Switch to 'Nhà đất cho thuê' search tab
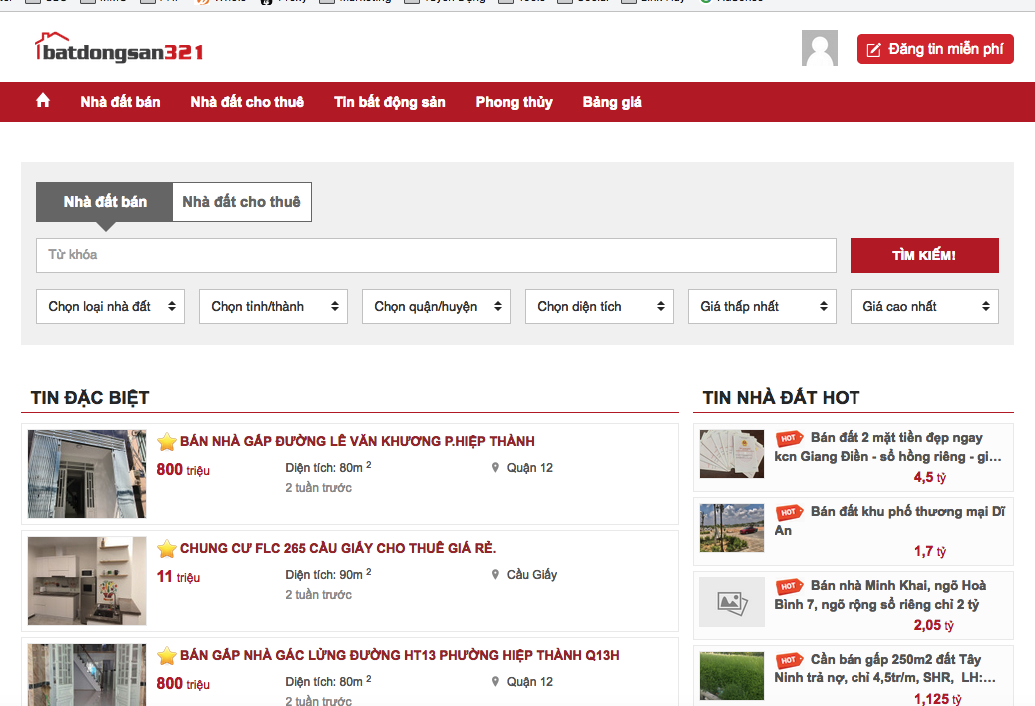The height and width of the screenshot is (706, 1035). click(242, 202)
